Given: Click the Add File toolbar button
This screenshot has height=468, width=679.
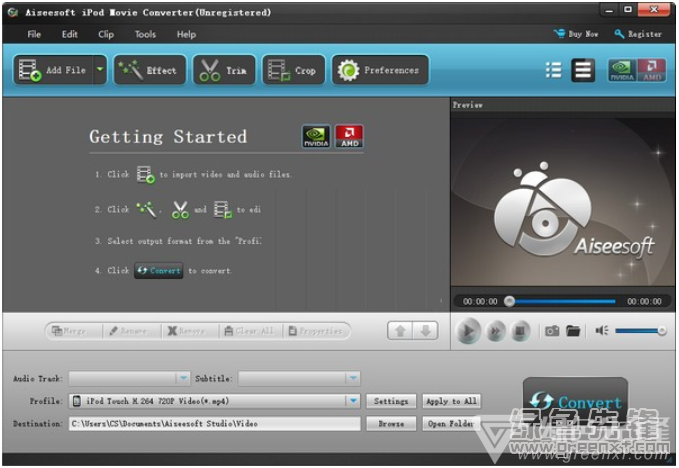Looking at the screenshot, I should (x=53, y=70).
